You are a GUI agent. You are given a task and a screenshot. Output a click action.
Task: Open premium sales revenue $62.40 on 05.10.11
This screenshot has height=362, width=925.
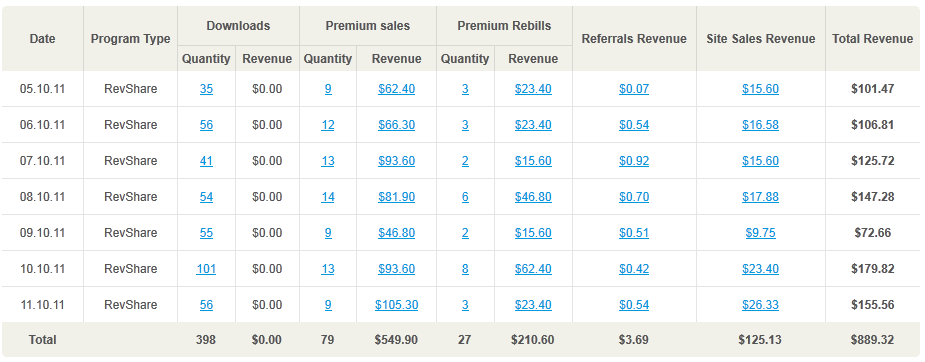(x=396, y=89)
